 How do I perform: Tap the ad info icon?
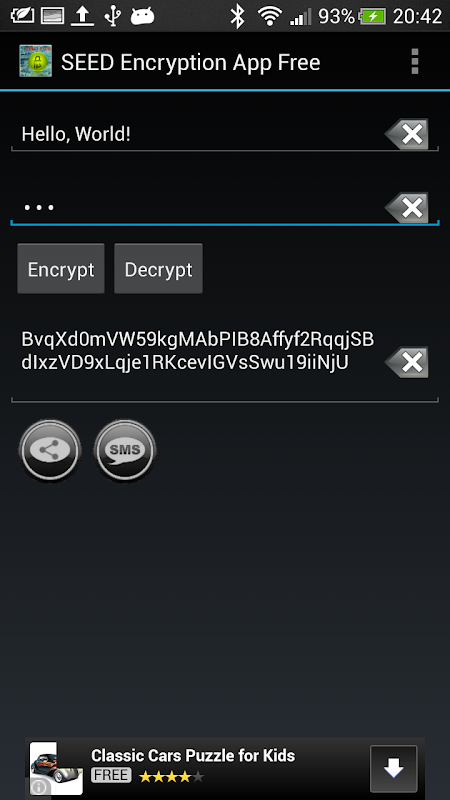pyautogui.click(x=39, y=787)
